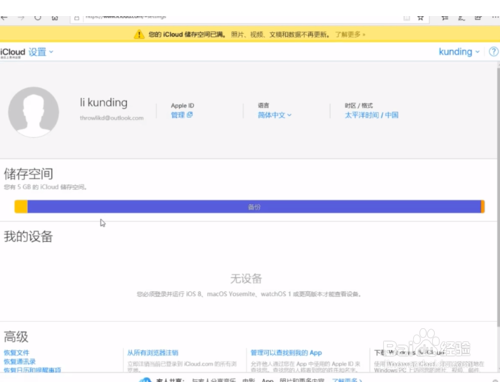Viewport: 500px width, 382px height.
Task: Click the name li kunding
Action: 104,103
